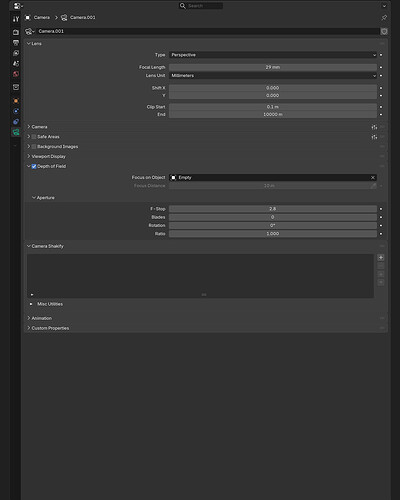Expand the Safe Areas panel
Viewport: 400px width, 500px height.
29,137
